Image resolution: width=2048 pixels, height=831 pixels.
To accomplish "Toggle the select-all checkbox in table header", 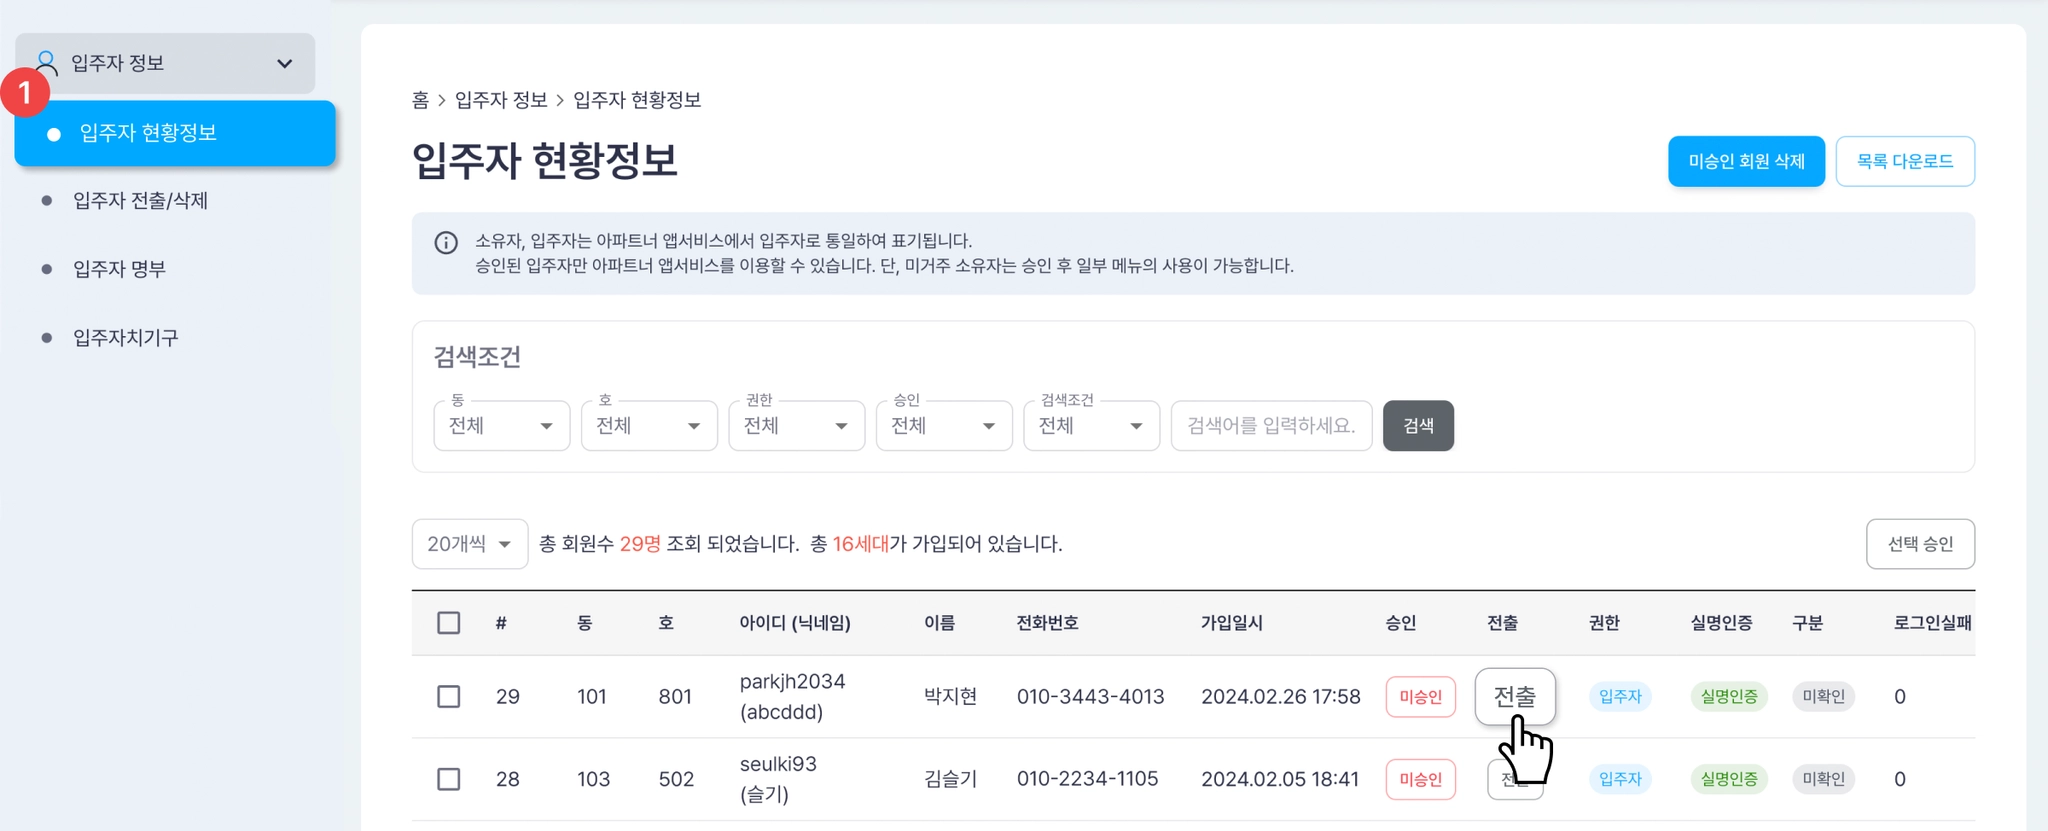I will [x=449, y=623].
